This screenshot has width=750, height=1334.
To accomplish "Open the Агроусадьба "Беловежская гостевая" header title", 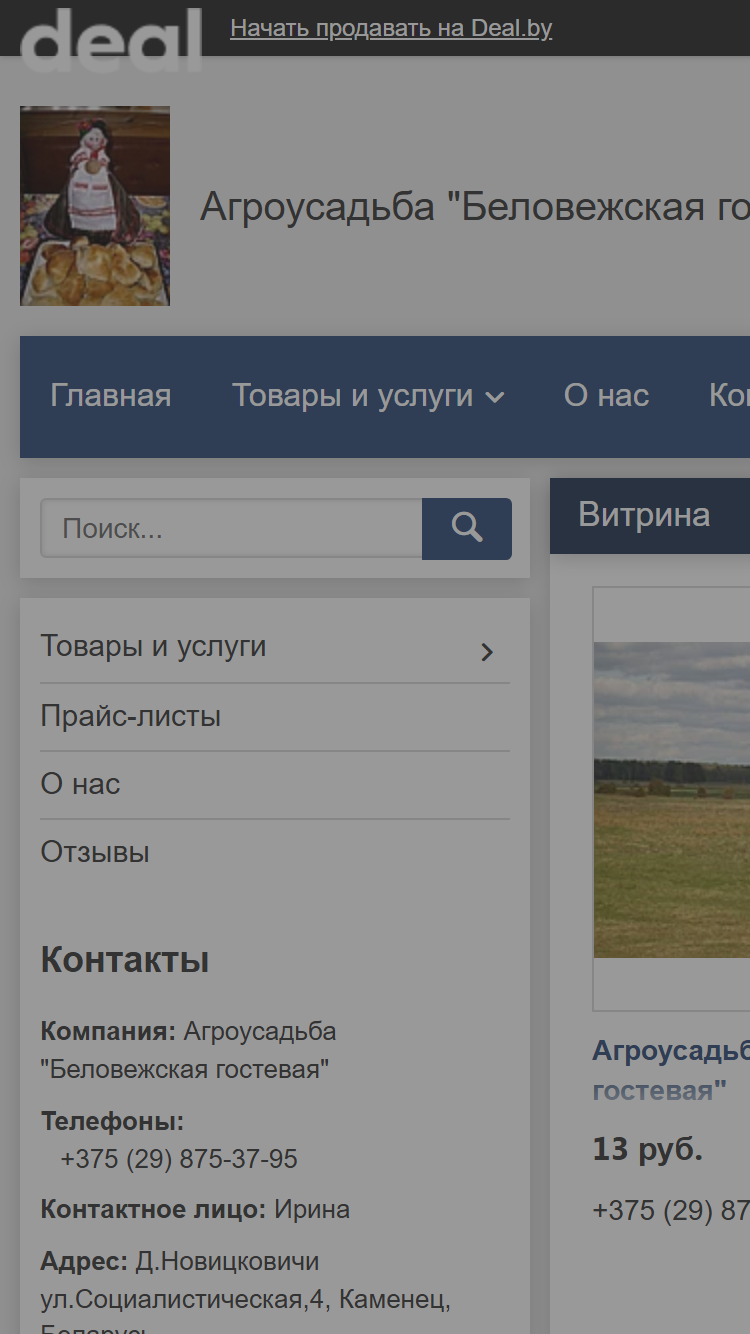I will 475,206.
